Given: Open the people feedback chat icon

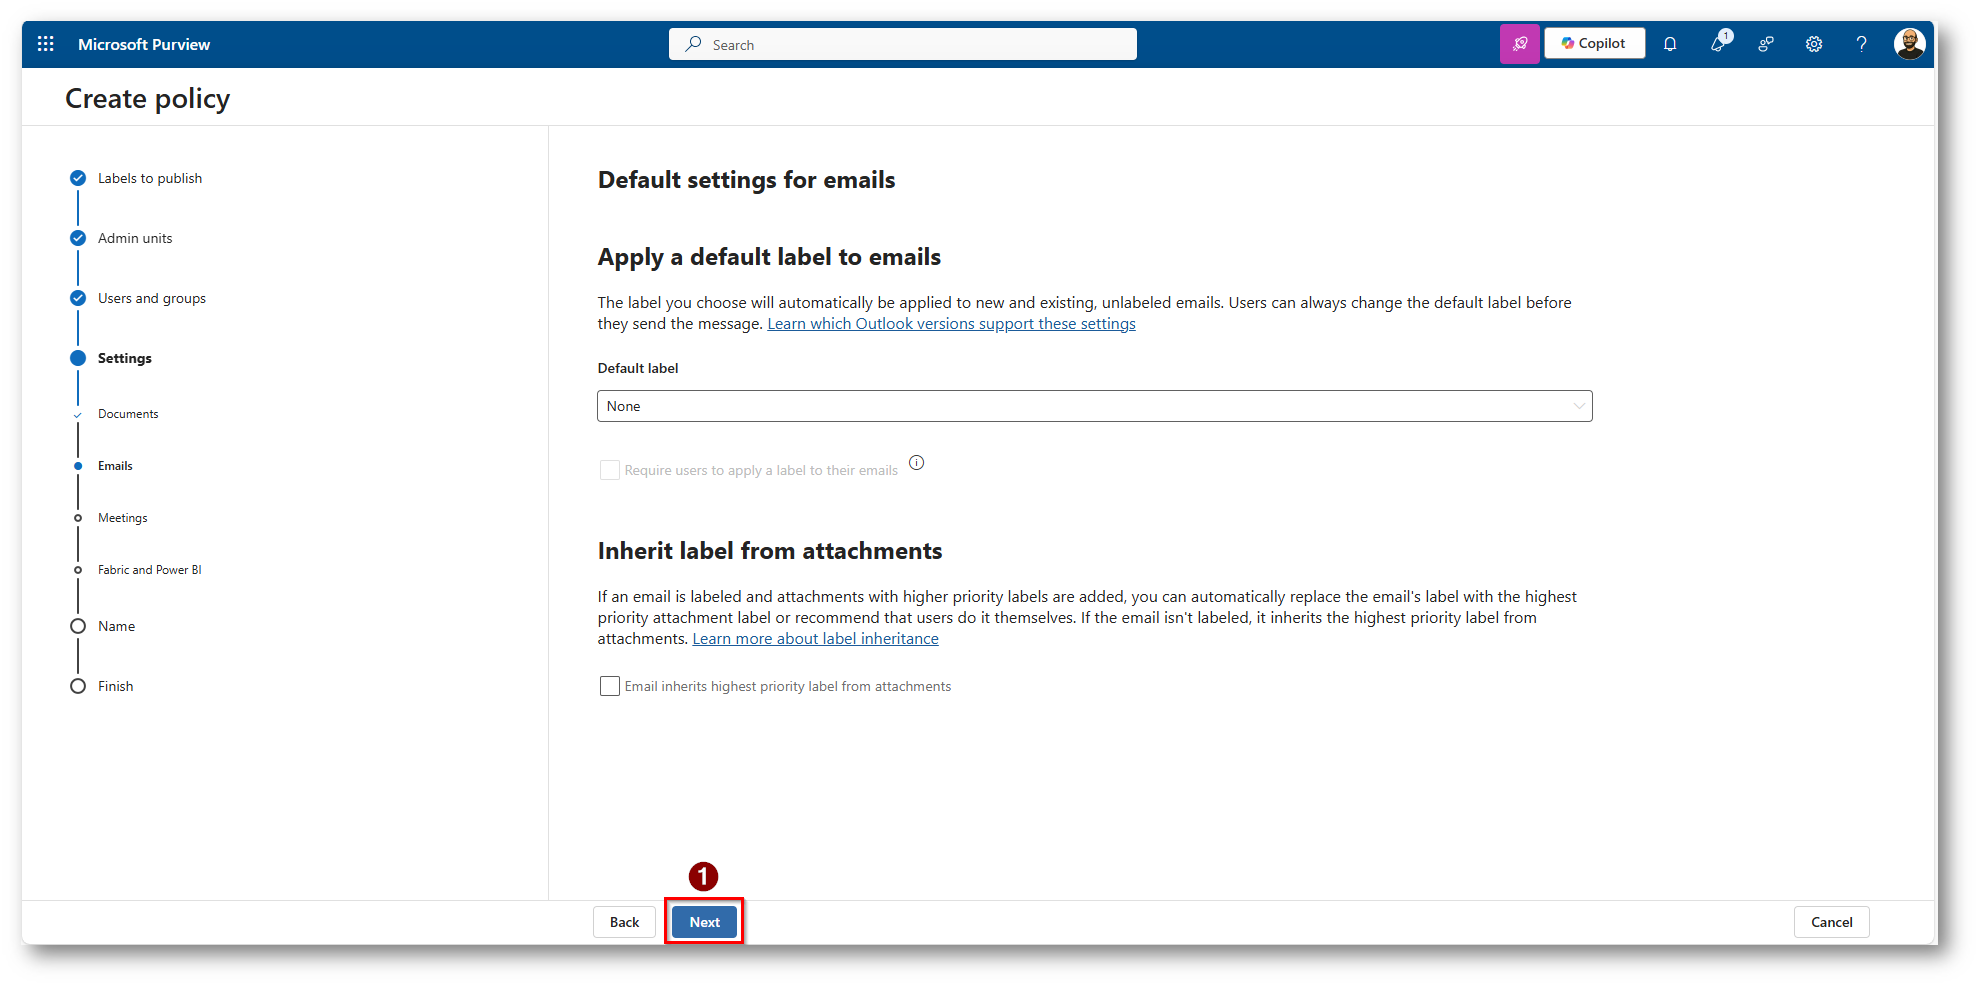Looking at the screenshot, I should 1766,44.
